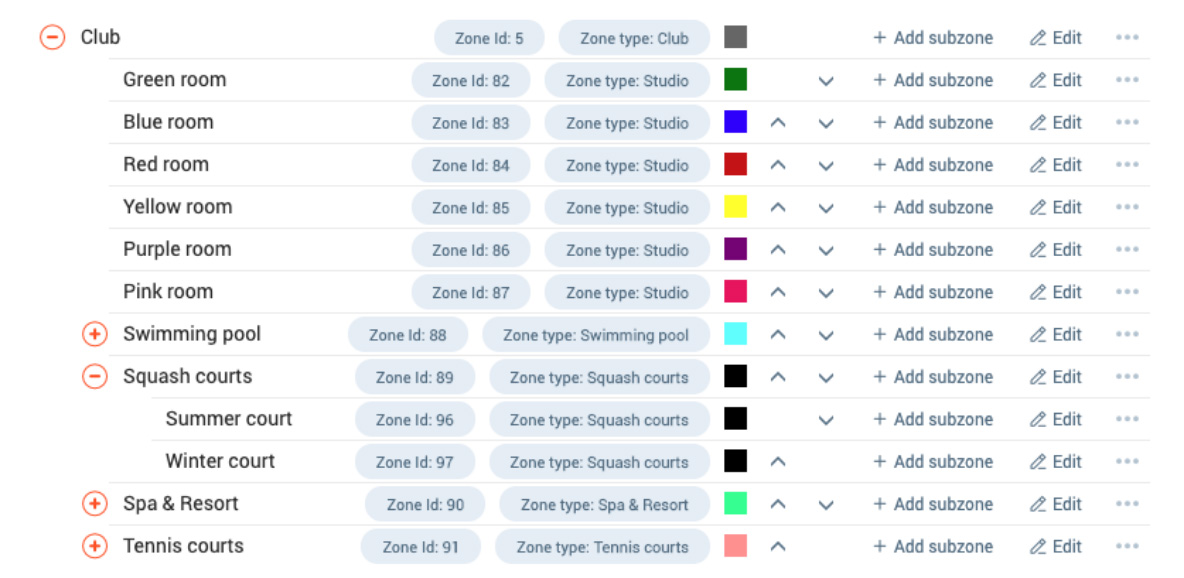Move Spa & Resort down with arrow
Screen dimensions: 1184x578
(x=826, y=504)
